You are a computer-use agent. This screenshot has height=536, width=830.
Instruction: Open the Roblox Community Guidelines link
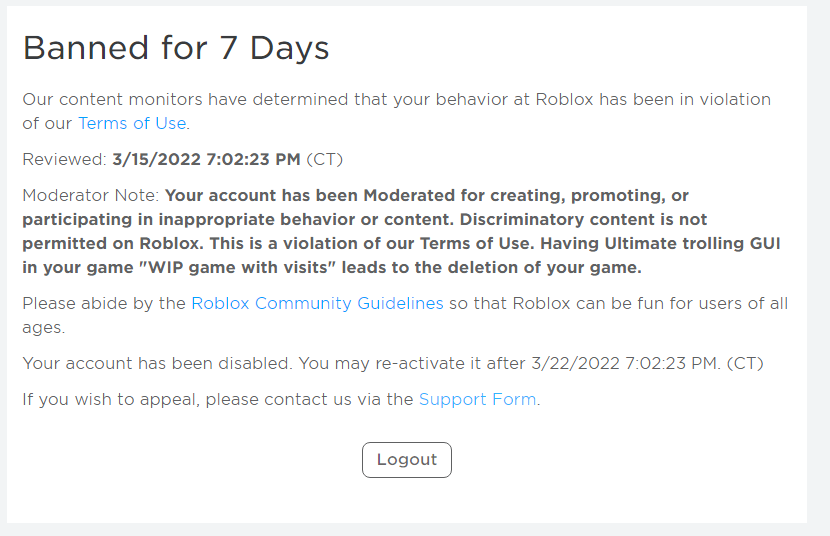coord(317,304)
